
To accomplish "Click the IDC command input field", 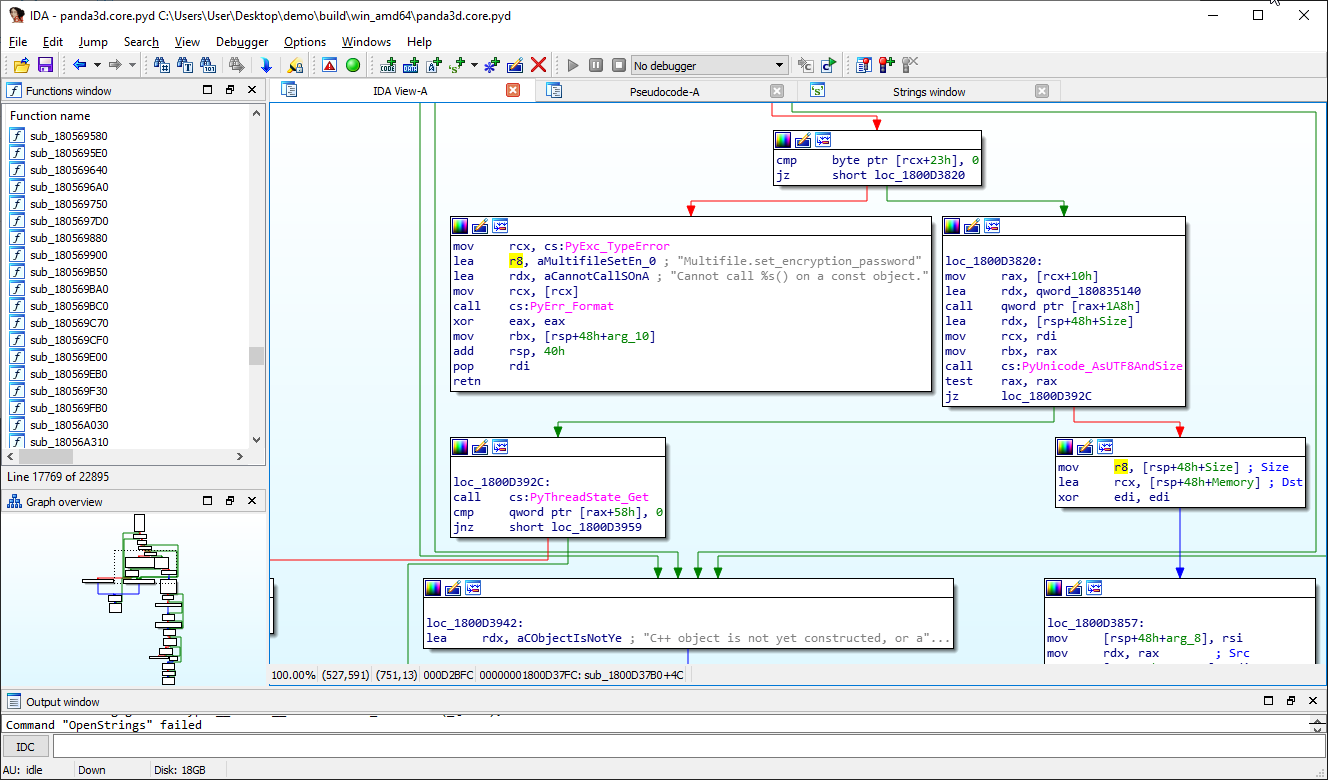I will 680,747.
